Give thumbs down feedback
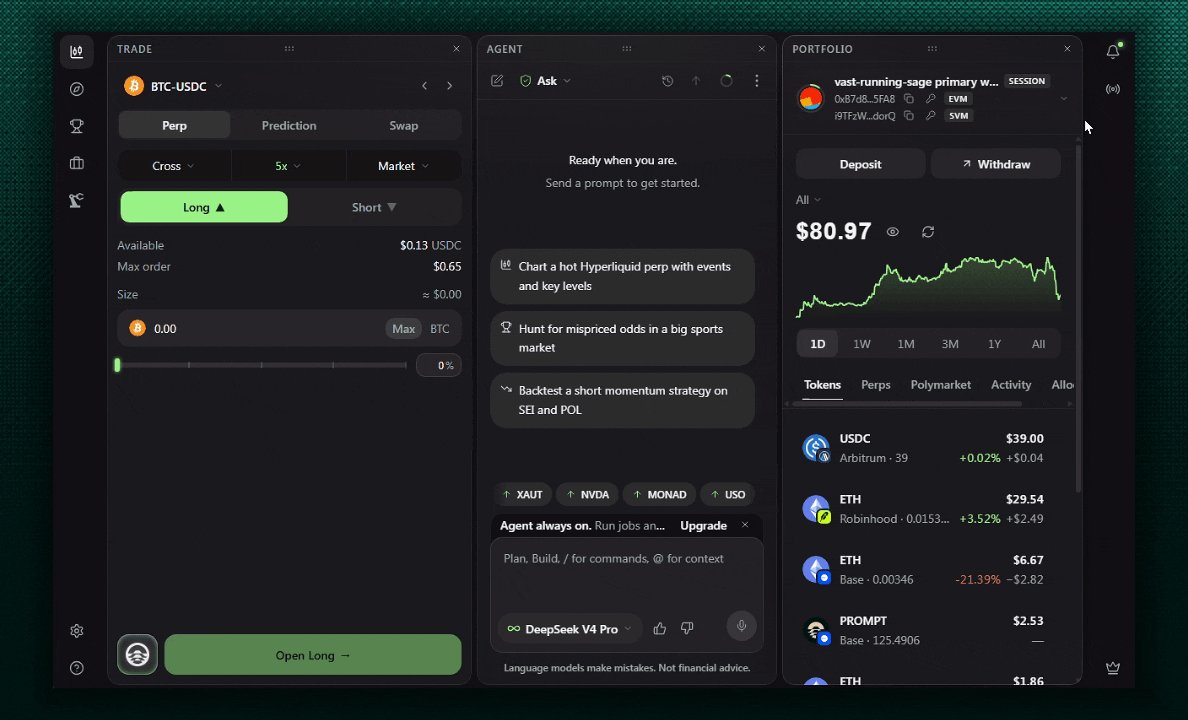 [x=687, y=628]
